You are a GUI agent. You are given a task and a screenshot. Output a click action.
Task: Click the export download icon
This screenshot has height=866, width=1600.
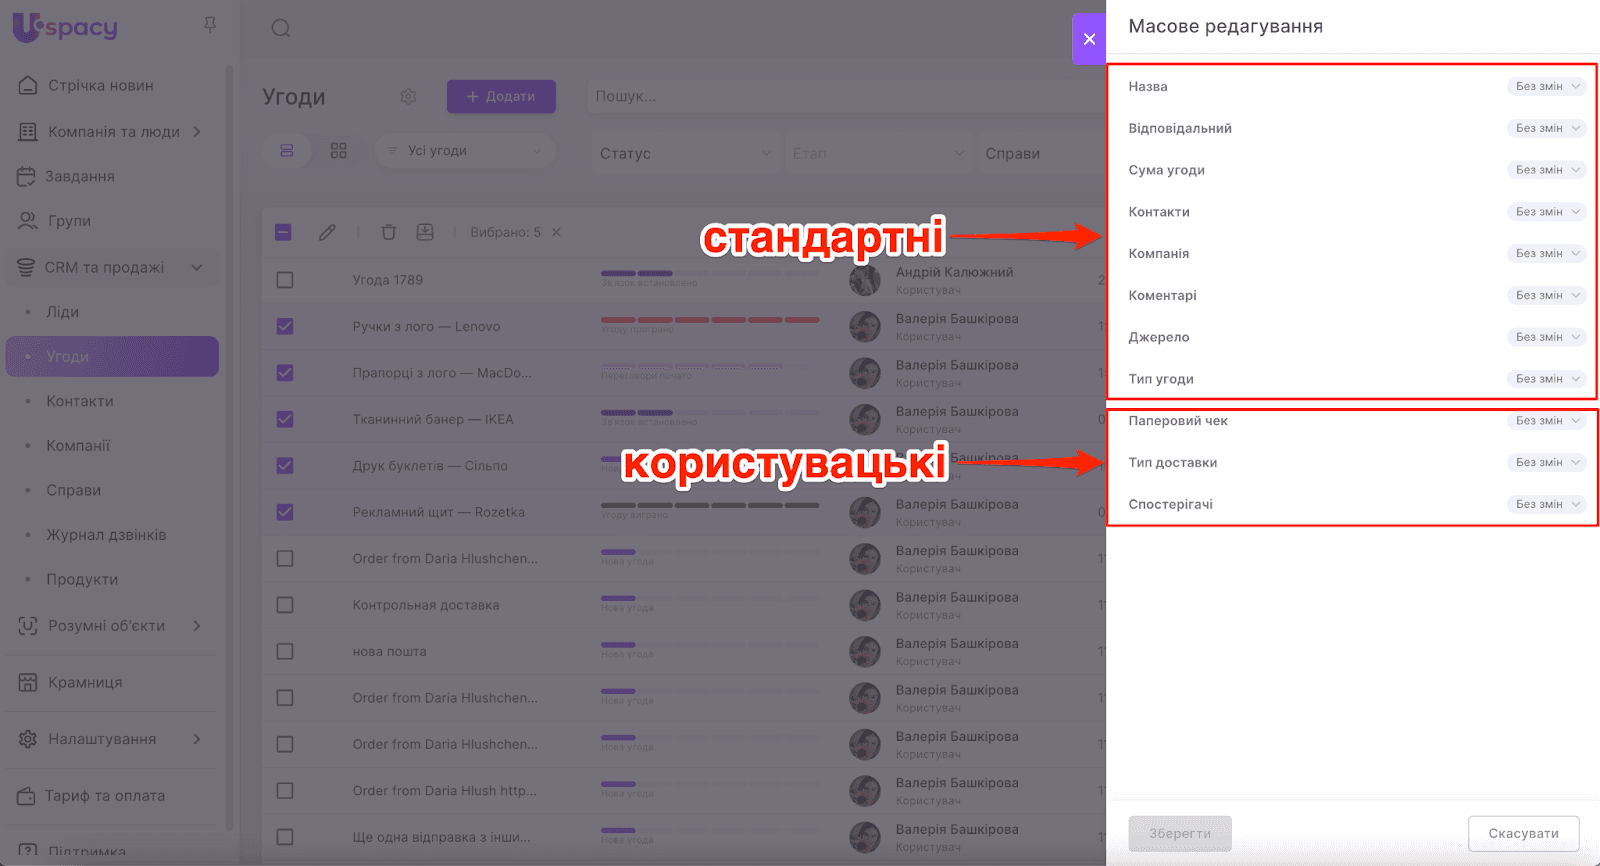tap(425, 232)
